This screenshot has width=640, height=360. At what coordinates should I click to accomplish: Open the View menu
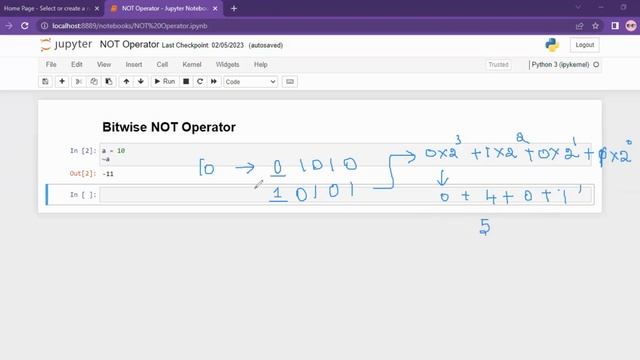[x=104, y=64]
